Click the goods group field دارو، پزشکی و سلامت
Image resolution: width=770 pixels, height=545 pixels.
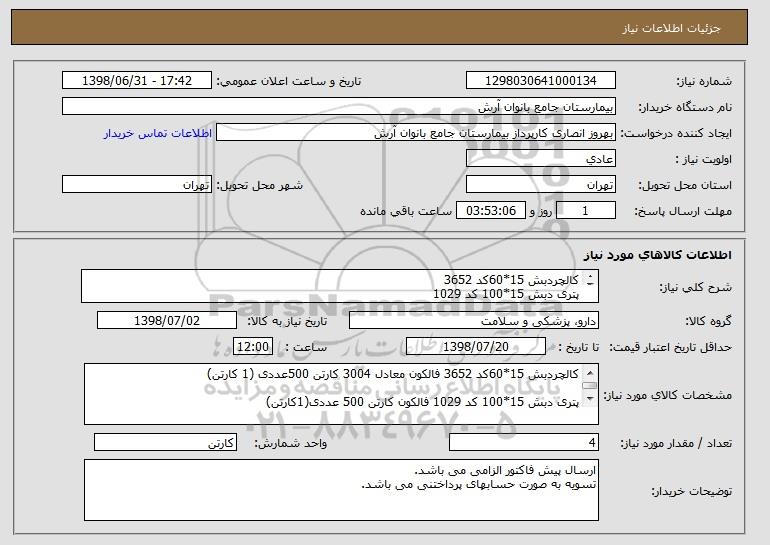[474, 321]
